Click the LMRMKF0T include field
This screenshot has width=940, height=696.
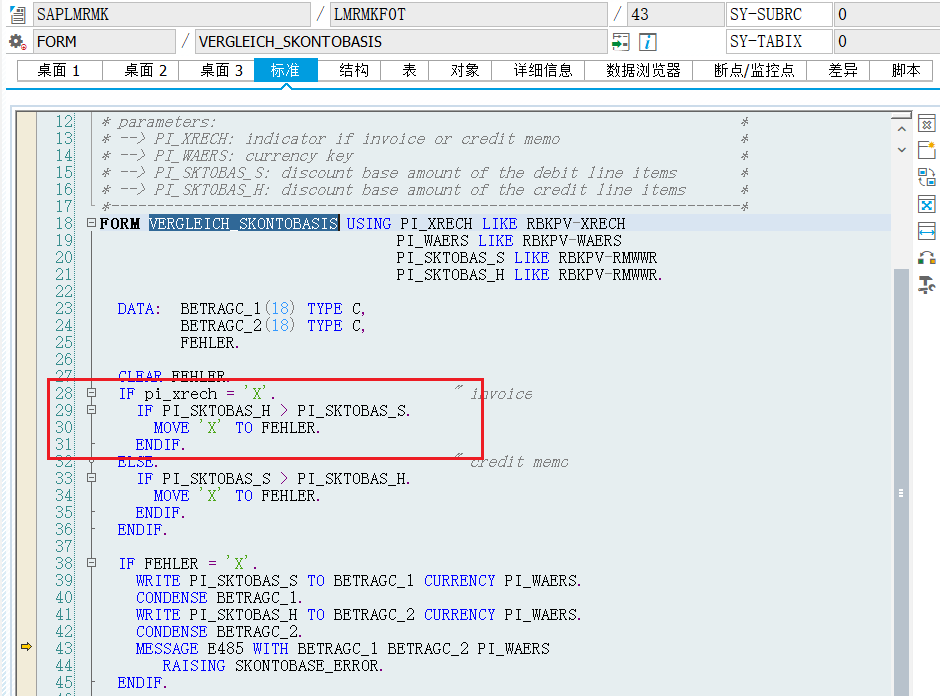pyautogui.click(x=468, y=14)
